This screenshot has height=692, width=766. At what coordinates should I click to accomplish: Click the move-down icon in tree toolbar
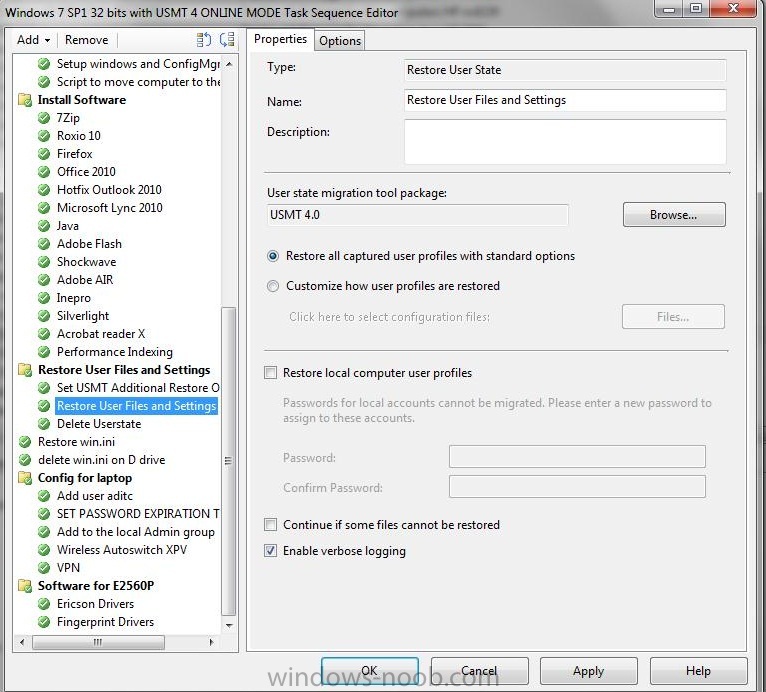tap(227, 40)
